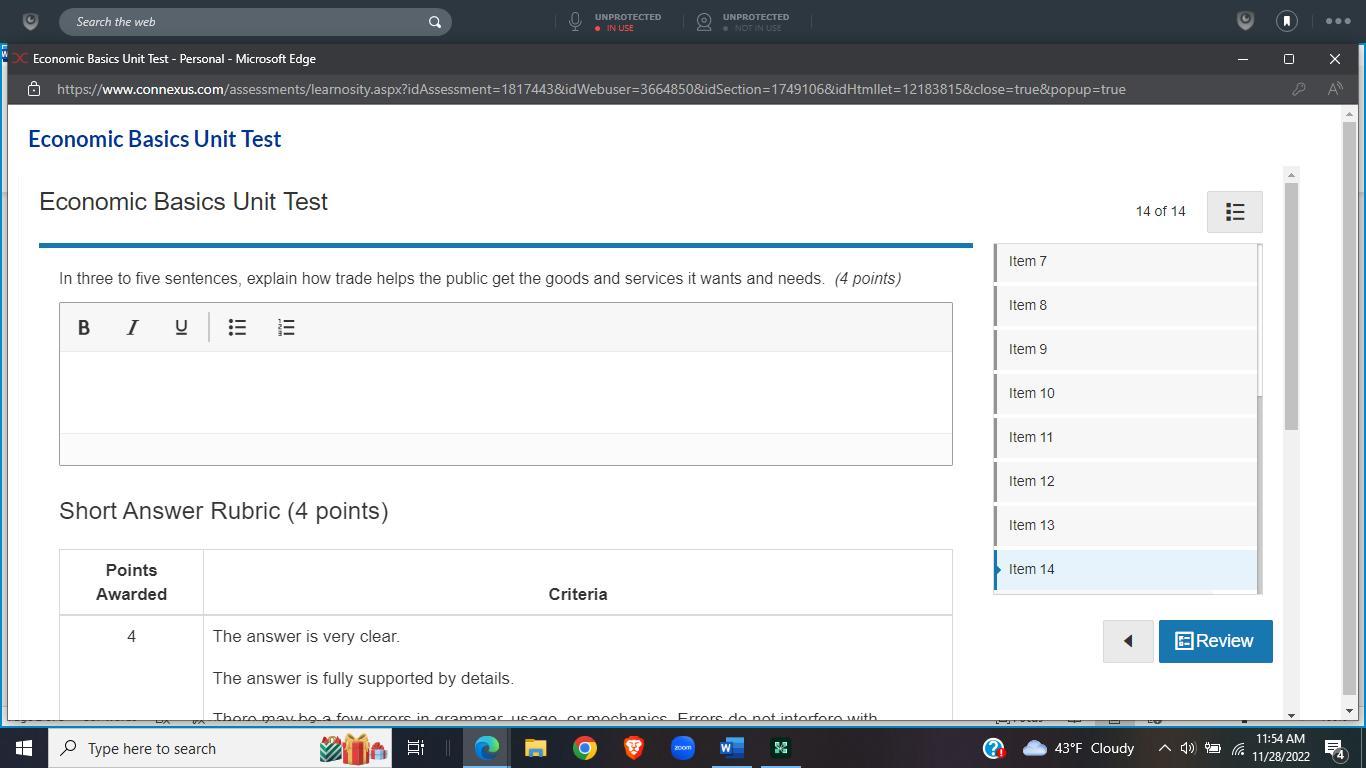Viewport: 1366px width, 768px height.
Task: Open Brave browser from the taskbar
Action: coord(634,748)
